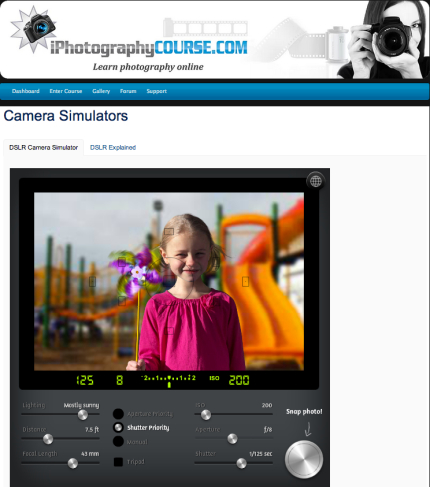430x487 pixels.
Task: Click the Focal Length slider handle
Action: coord(73,463)
